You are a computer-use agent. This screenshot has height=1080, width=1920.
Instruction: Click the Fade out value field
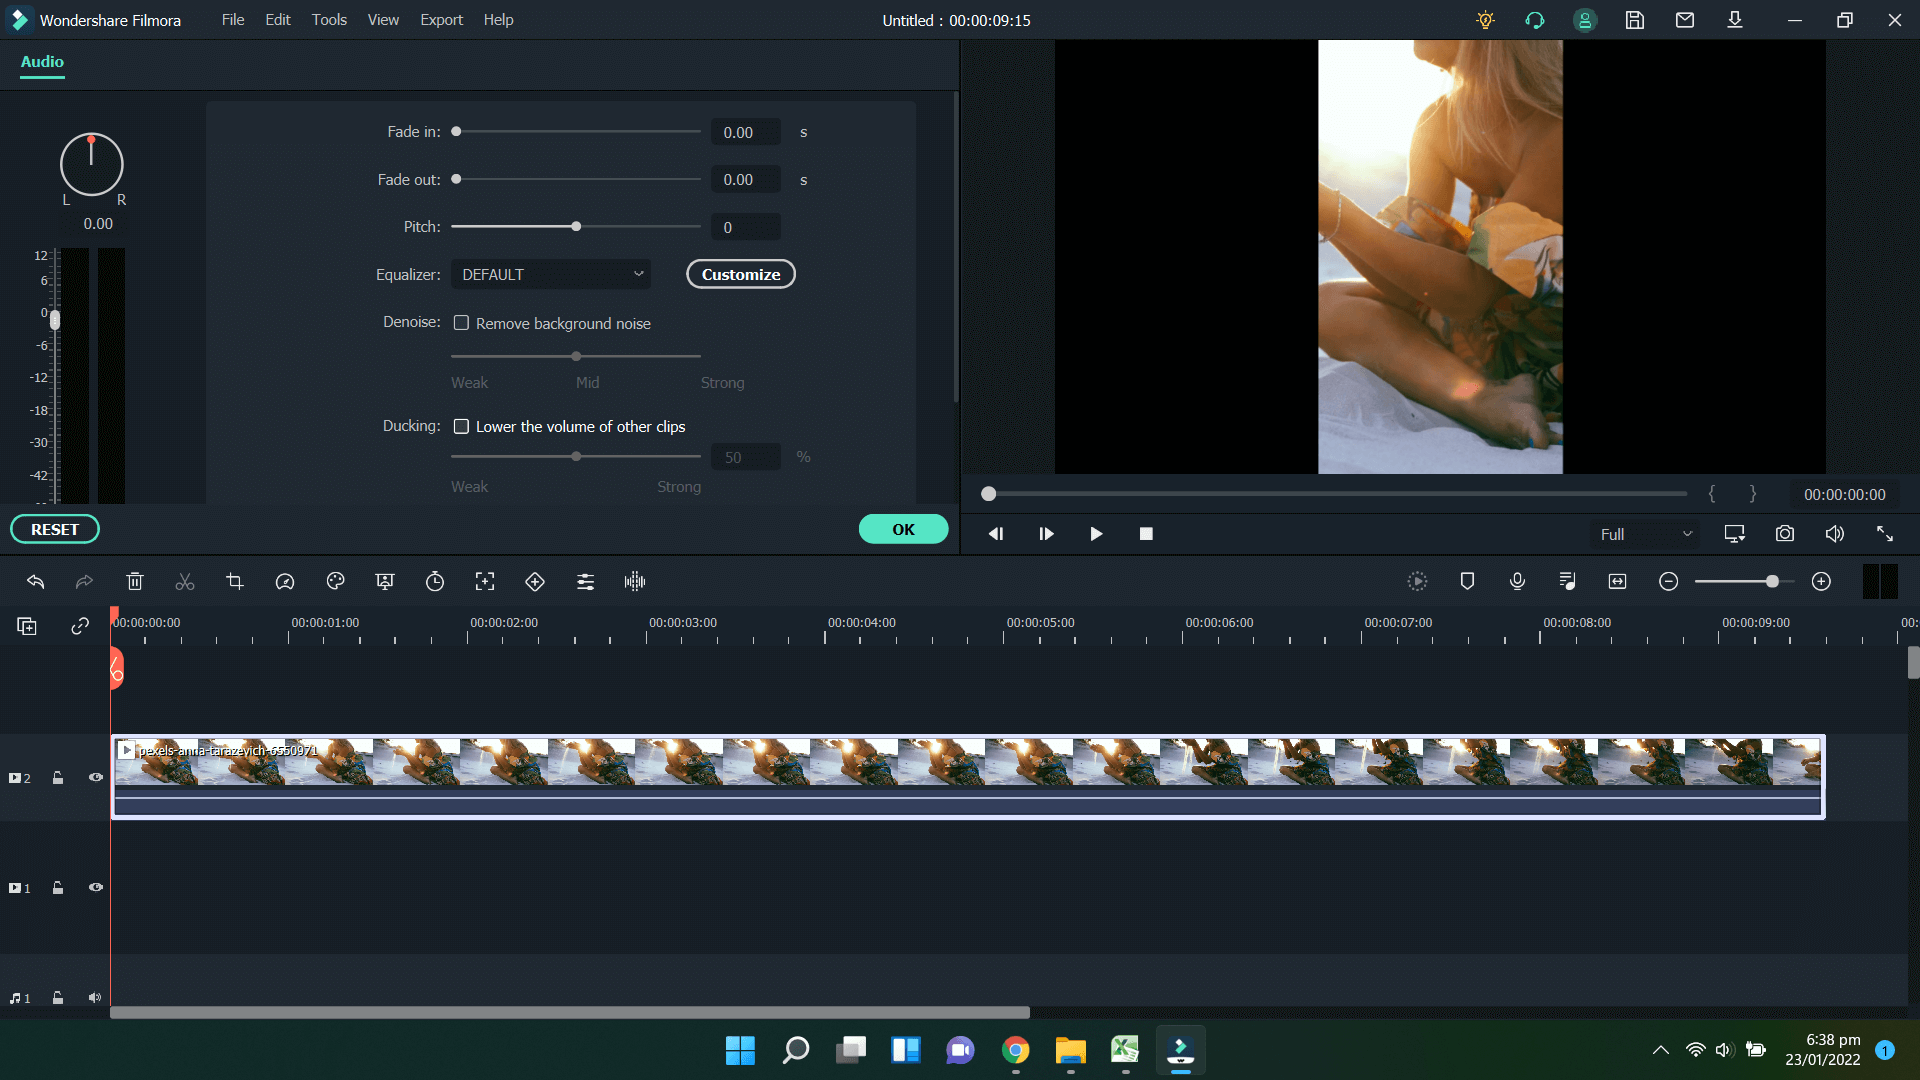click(746, 180)
